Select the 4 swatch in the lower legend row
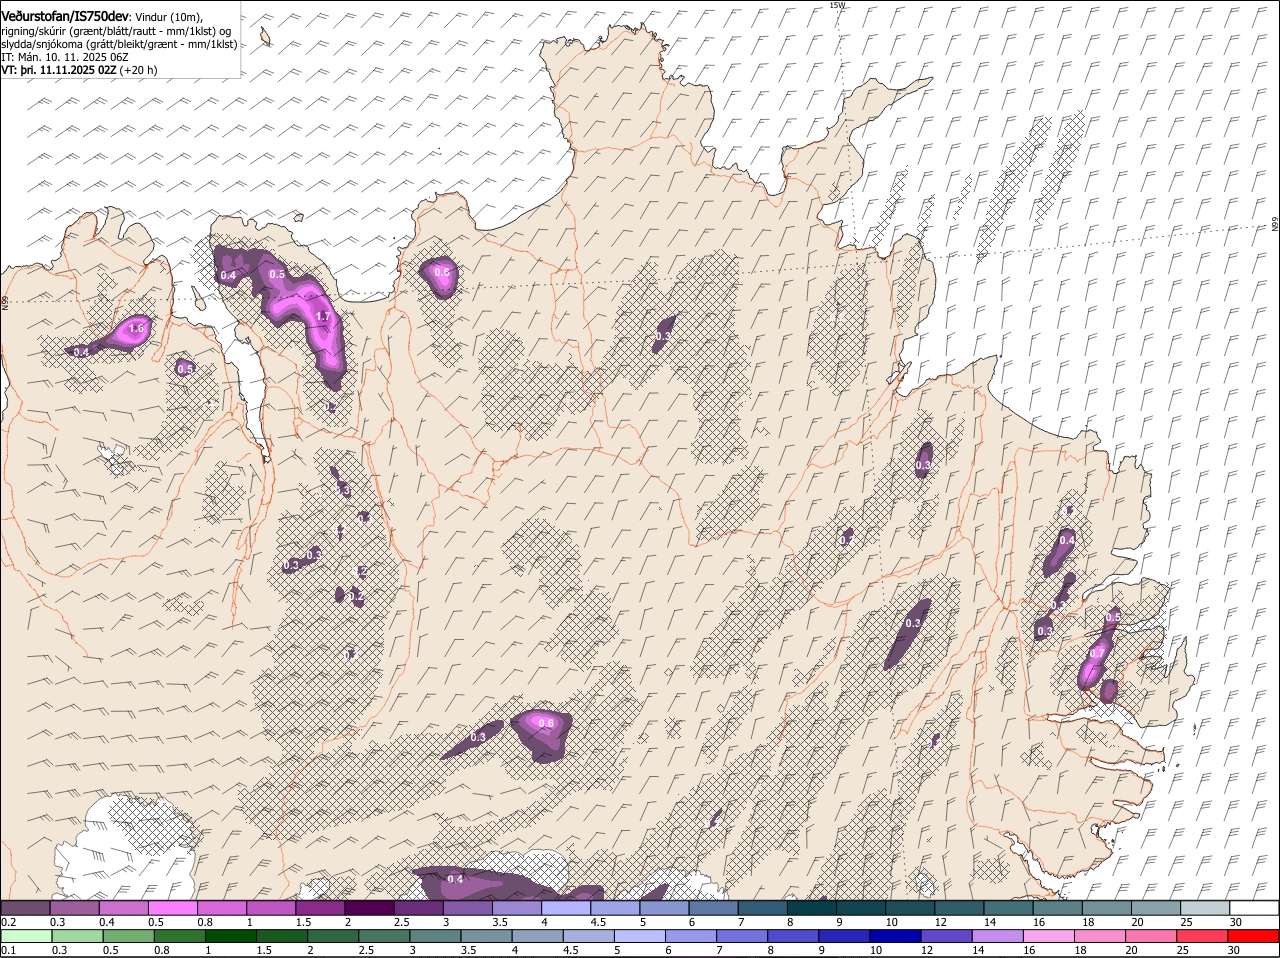 pyautogui.click(x=538, y=936)
